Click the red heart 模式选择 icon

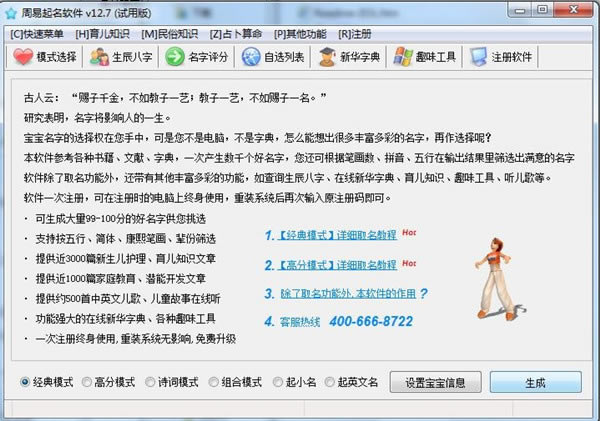click(23, 57)
